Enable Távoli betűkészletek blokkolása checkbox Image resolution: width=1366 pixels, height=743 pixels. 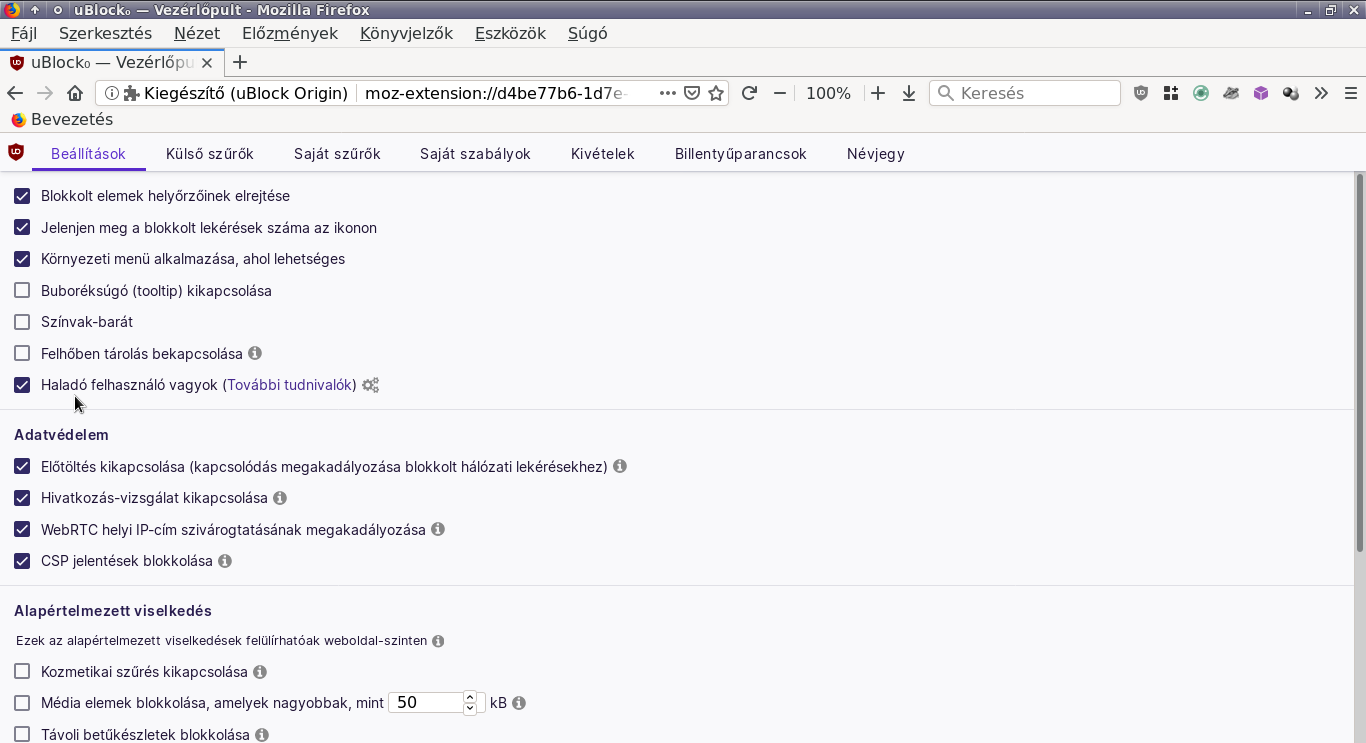coord(22,735)
